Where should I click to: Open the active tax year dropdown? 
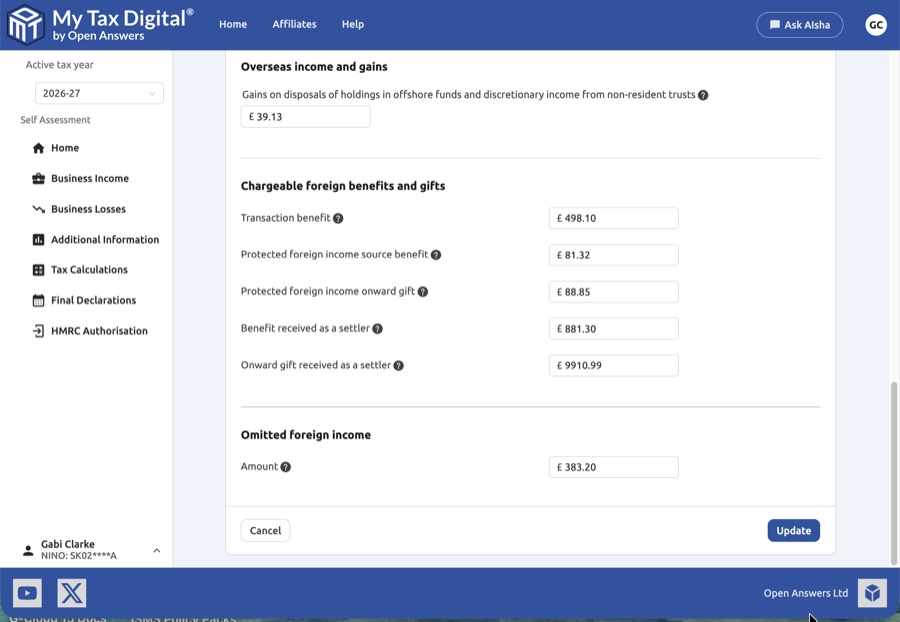(x=99, y=94)
